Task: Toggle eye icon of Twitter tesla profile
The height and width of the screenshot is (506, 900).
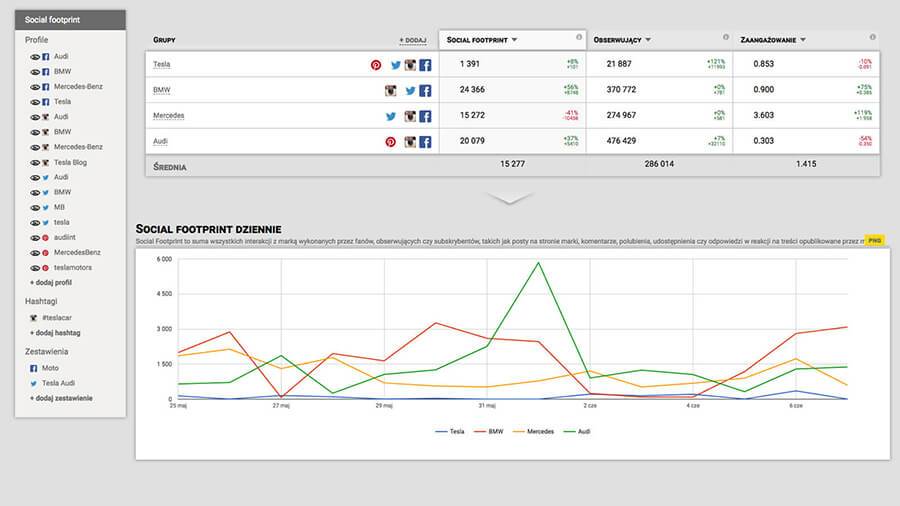Action: pyautogui.click(x=35, y=223)
